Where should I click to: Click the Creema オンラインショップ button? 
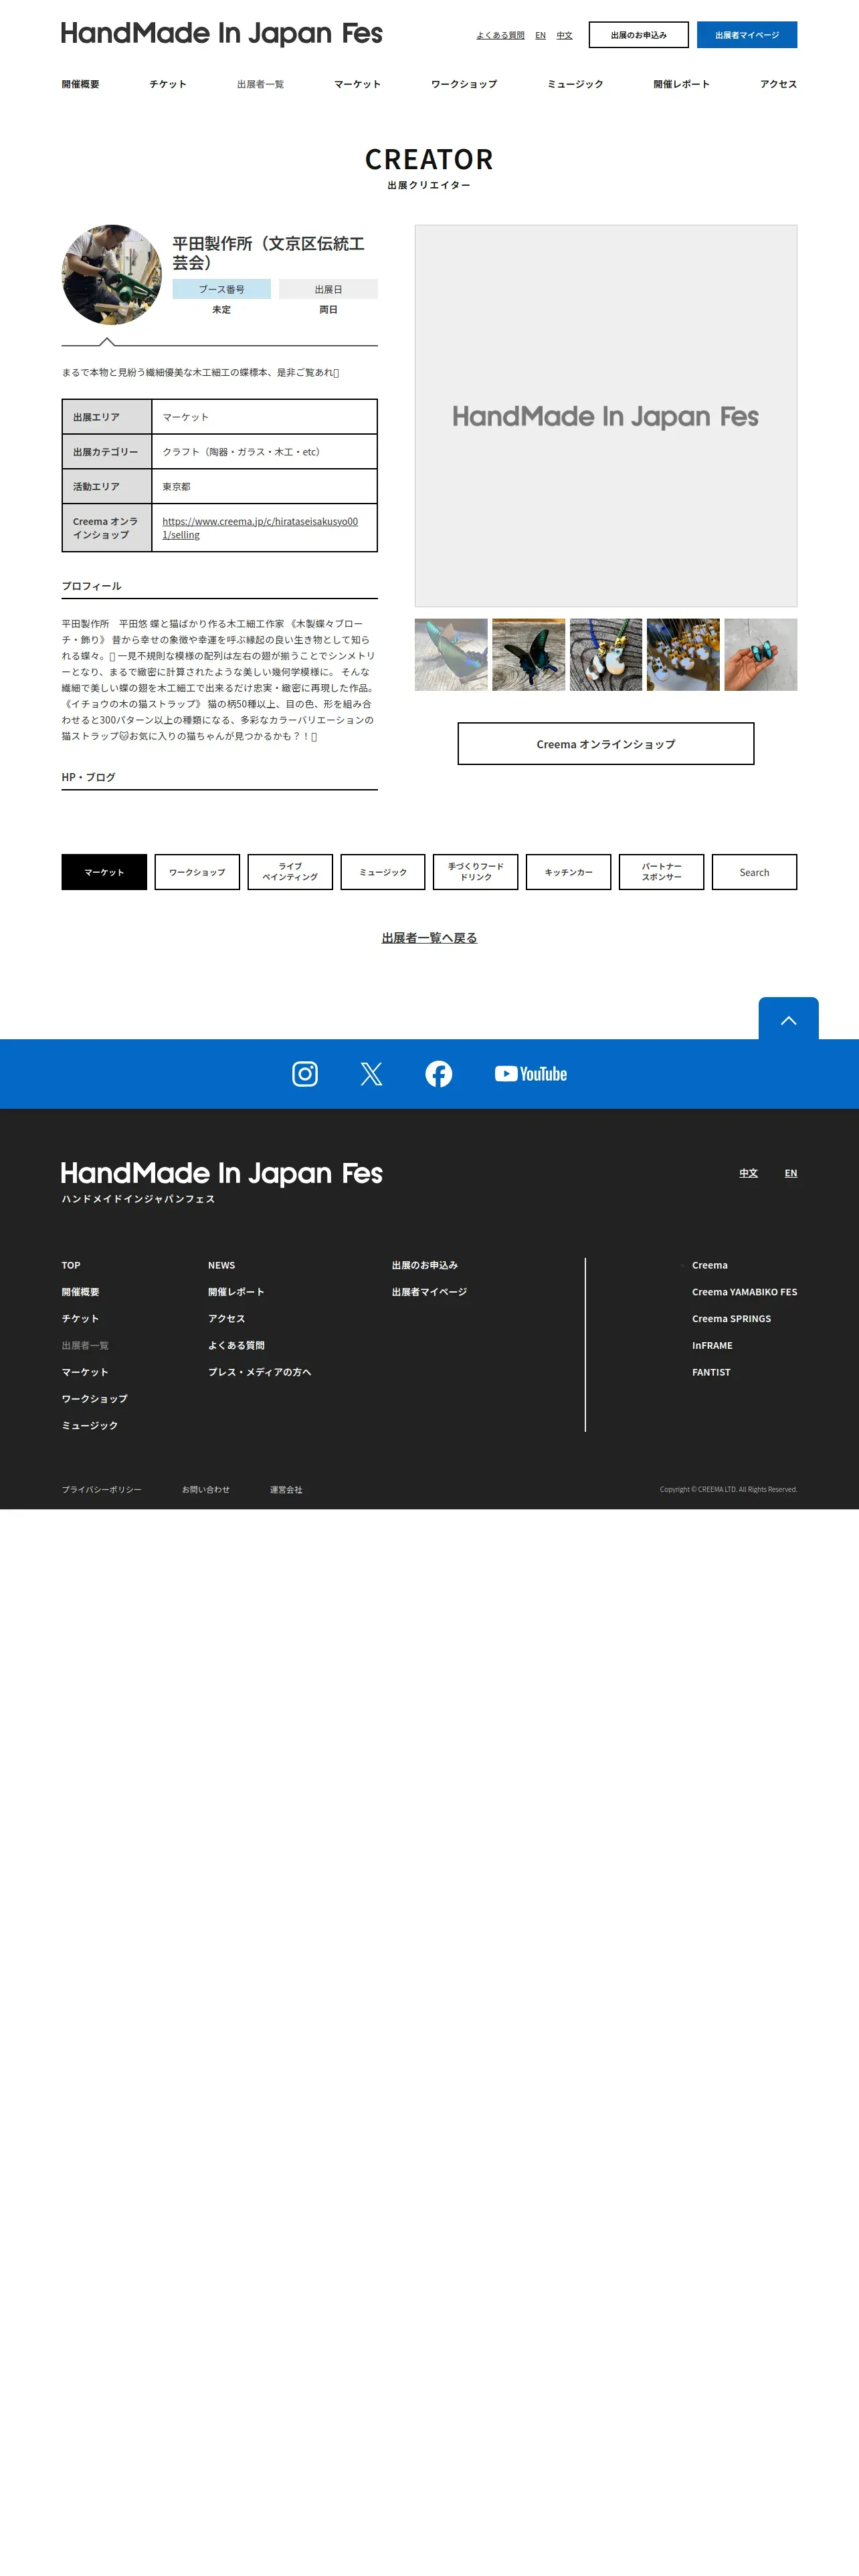[606, 744]
